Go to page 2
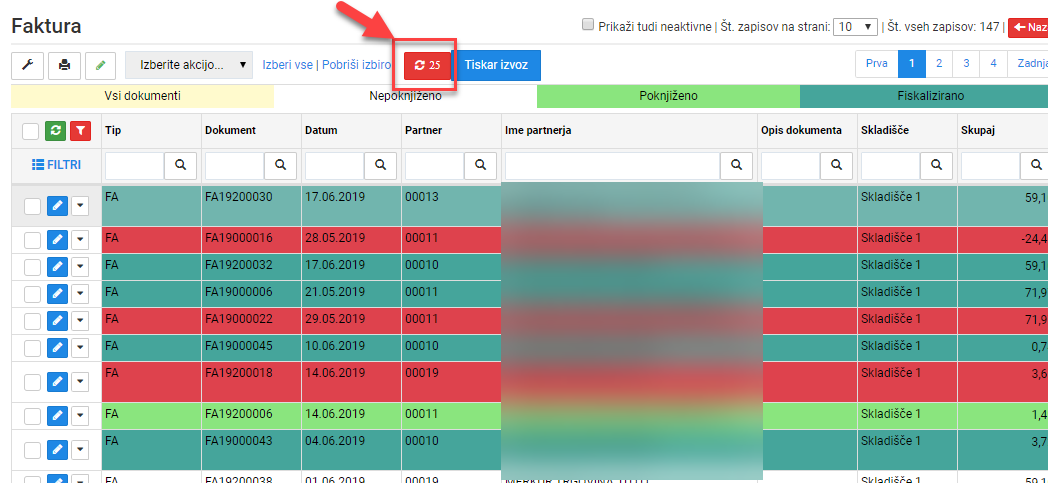1048x483 pixels. 939,63
